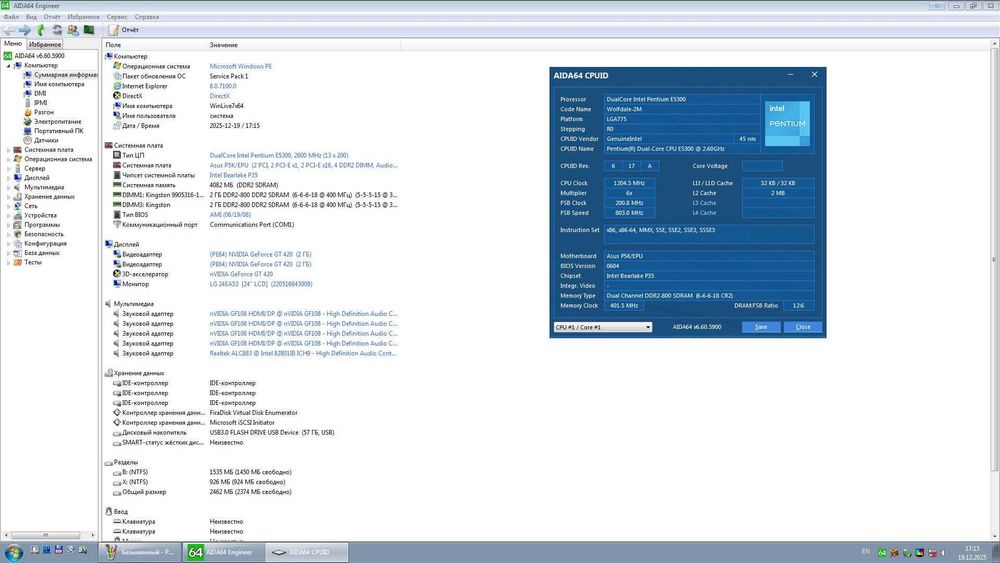Click the Intel Pentium logo in CPUID window
The image size is (1000, 563).
coord(787,124)
